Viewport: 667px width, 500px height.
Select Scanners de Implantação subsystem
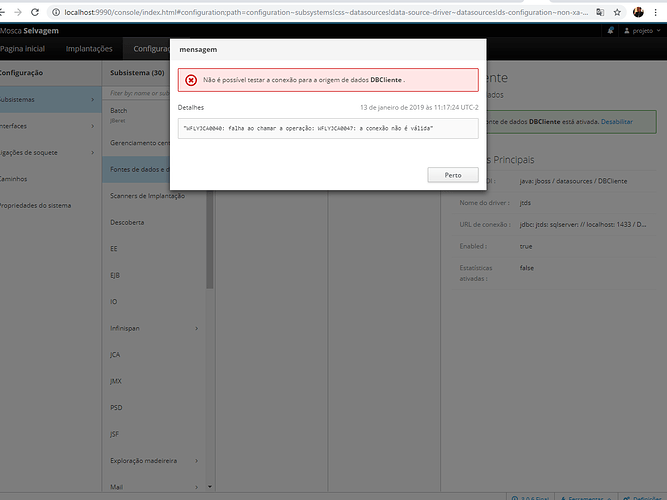pyautogui.click(x=147, y=196)
